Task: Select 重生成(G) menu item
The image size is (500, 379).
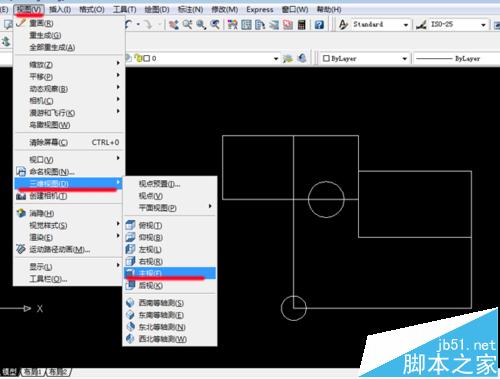Action: (69, 35)
